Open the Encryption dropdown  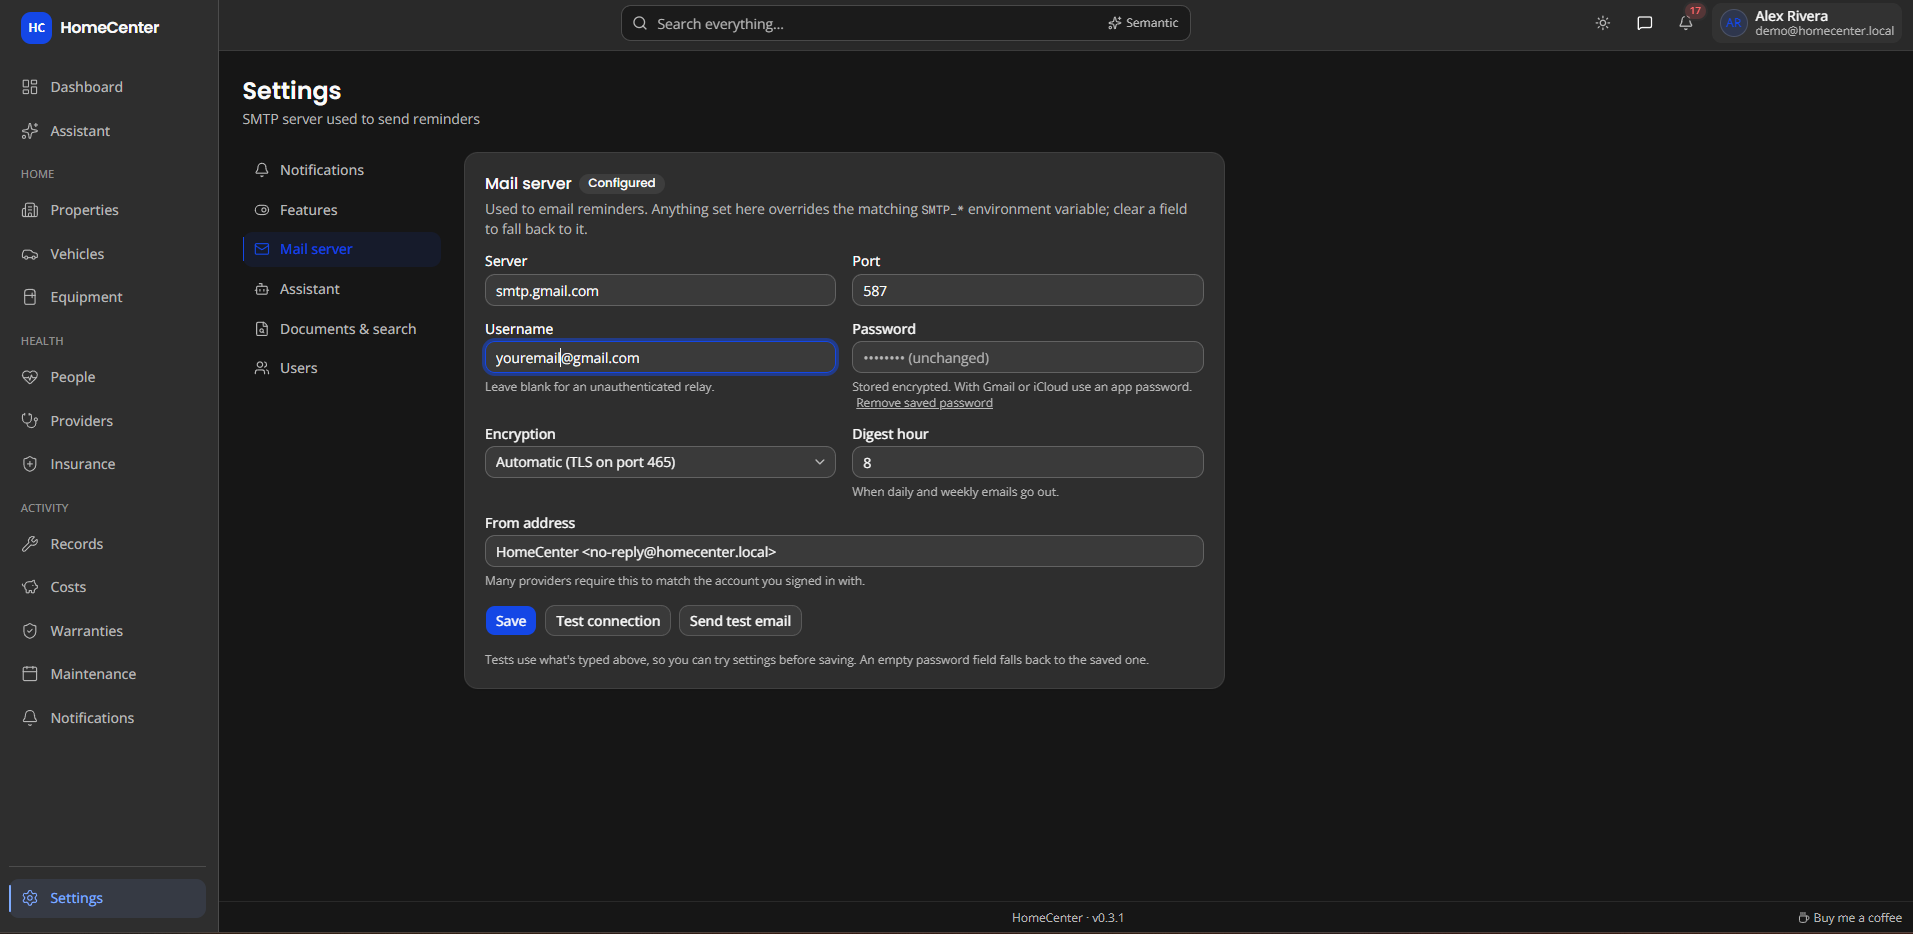(x=660, y=462)
